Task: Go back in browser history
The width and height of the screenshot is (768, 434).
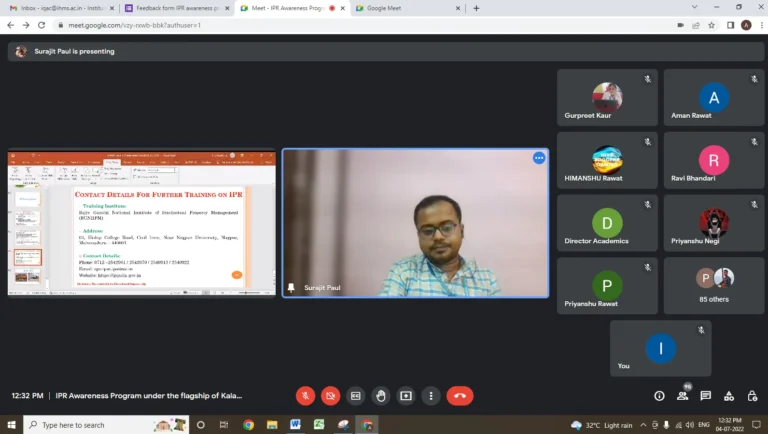Action: [10, 25]
